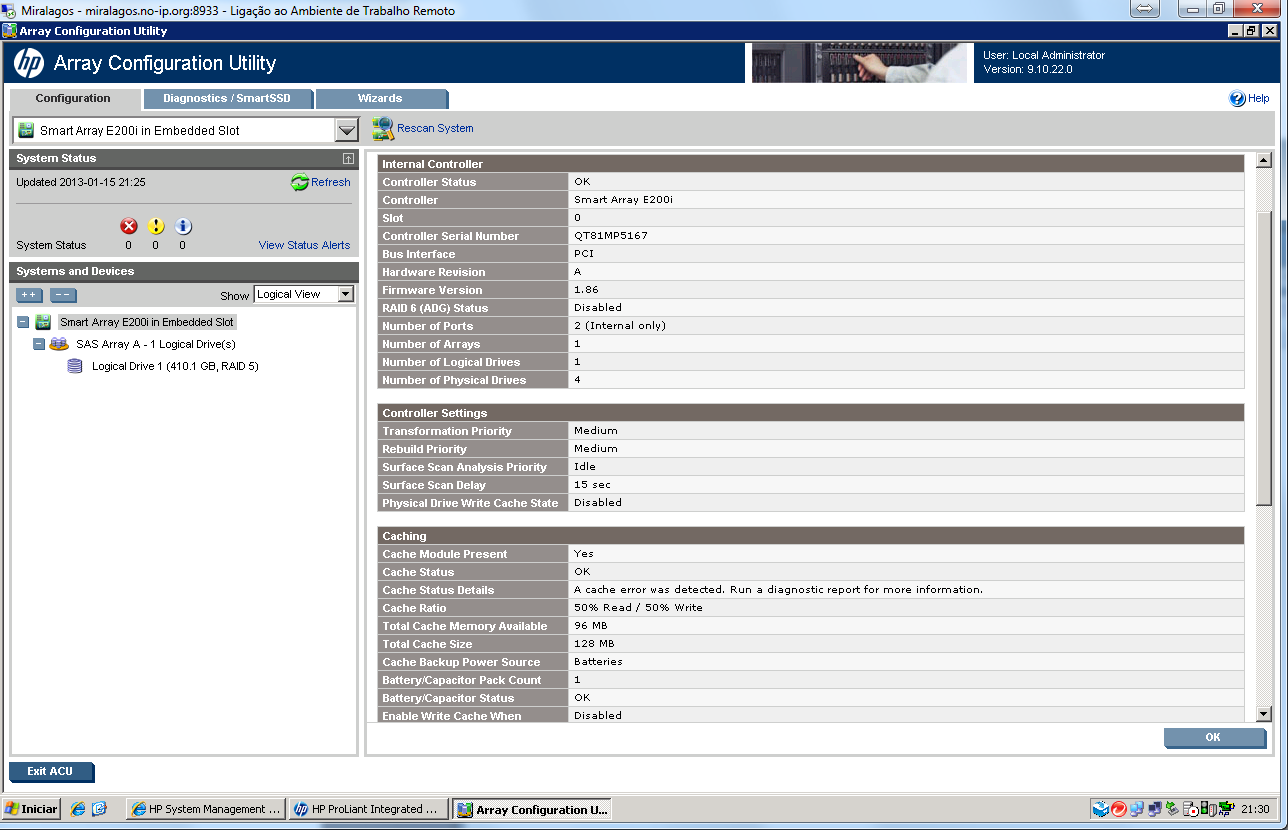1288x830 pixels.
Task: Click the second quick launch browser icon
Action: pos(99,809)
